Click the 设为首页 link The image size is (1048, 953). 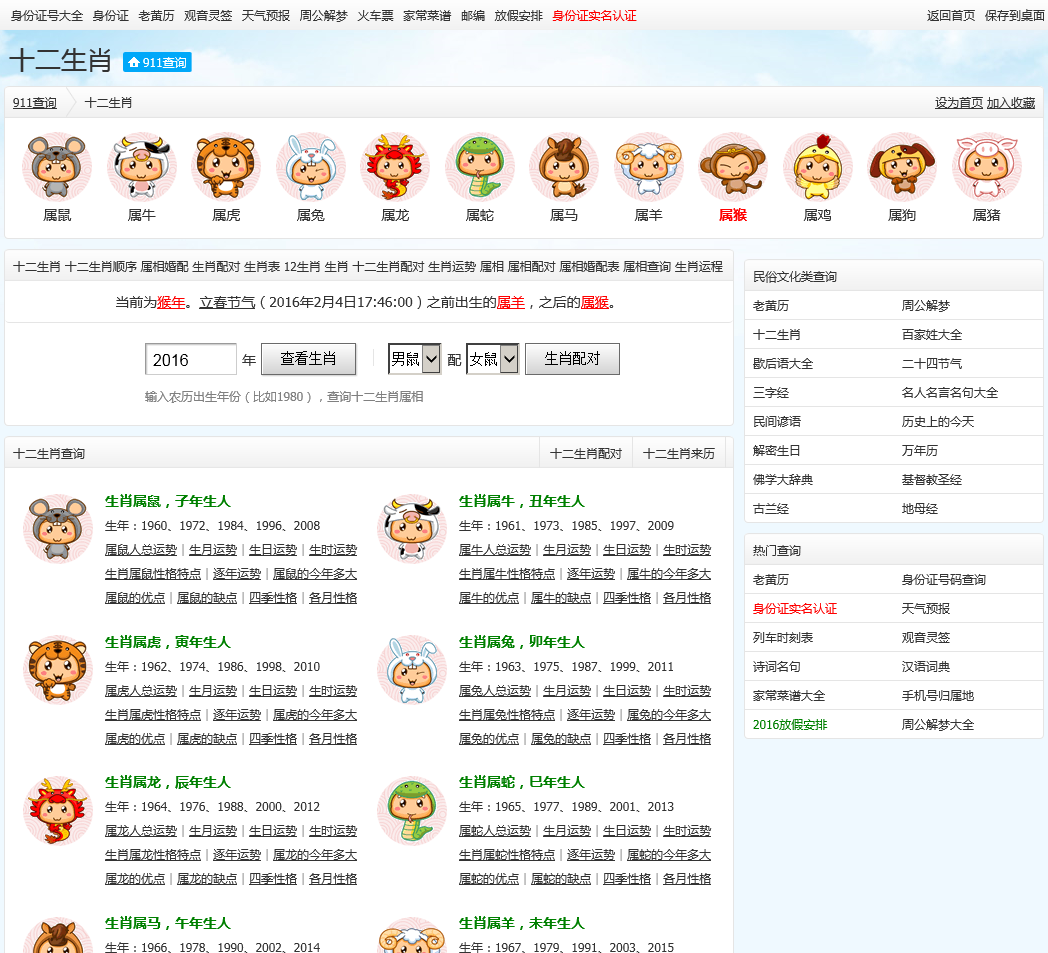pyautogui.click(x=958, y=103)
